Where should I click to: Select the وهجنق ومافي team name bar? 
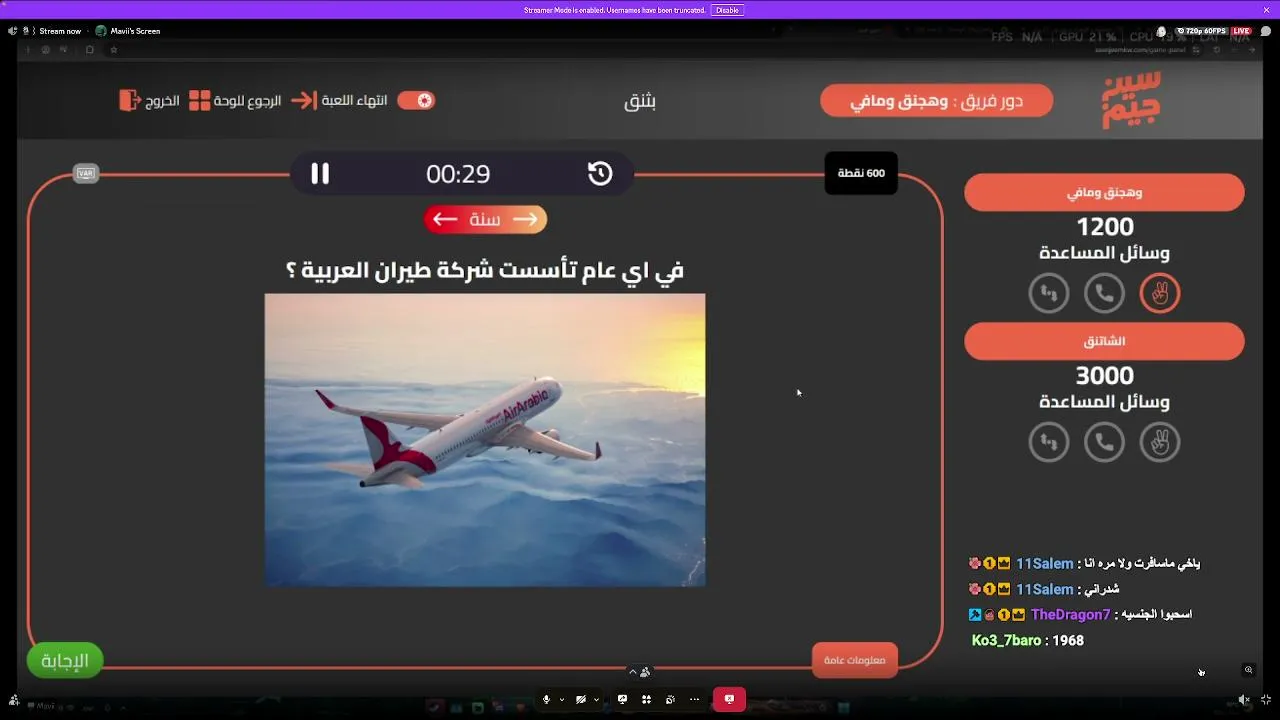point(1104,192)
